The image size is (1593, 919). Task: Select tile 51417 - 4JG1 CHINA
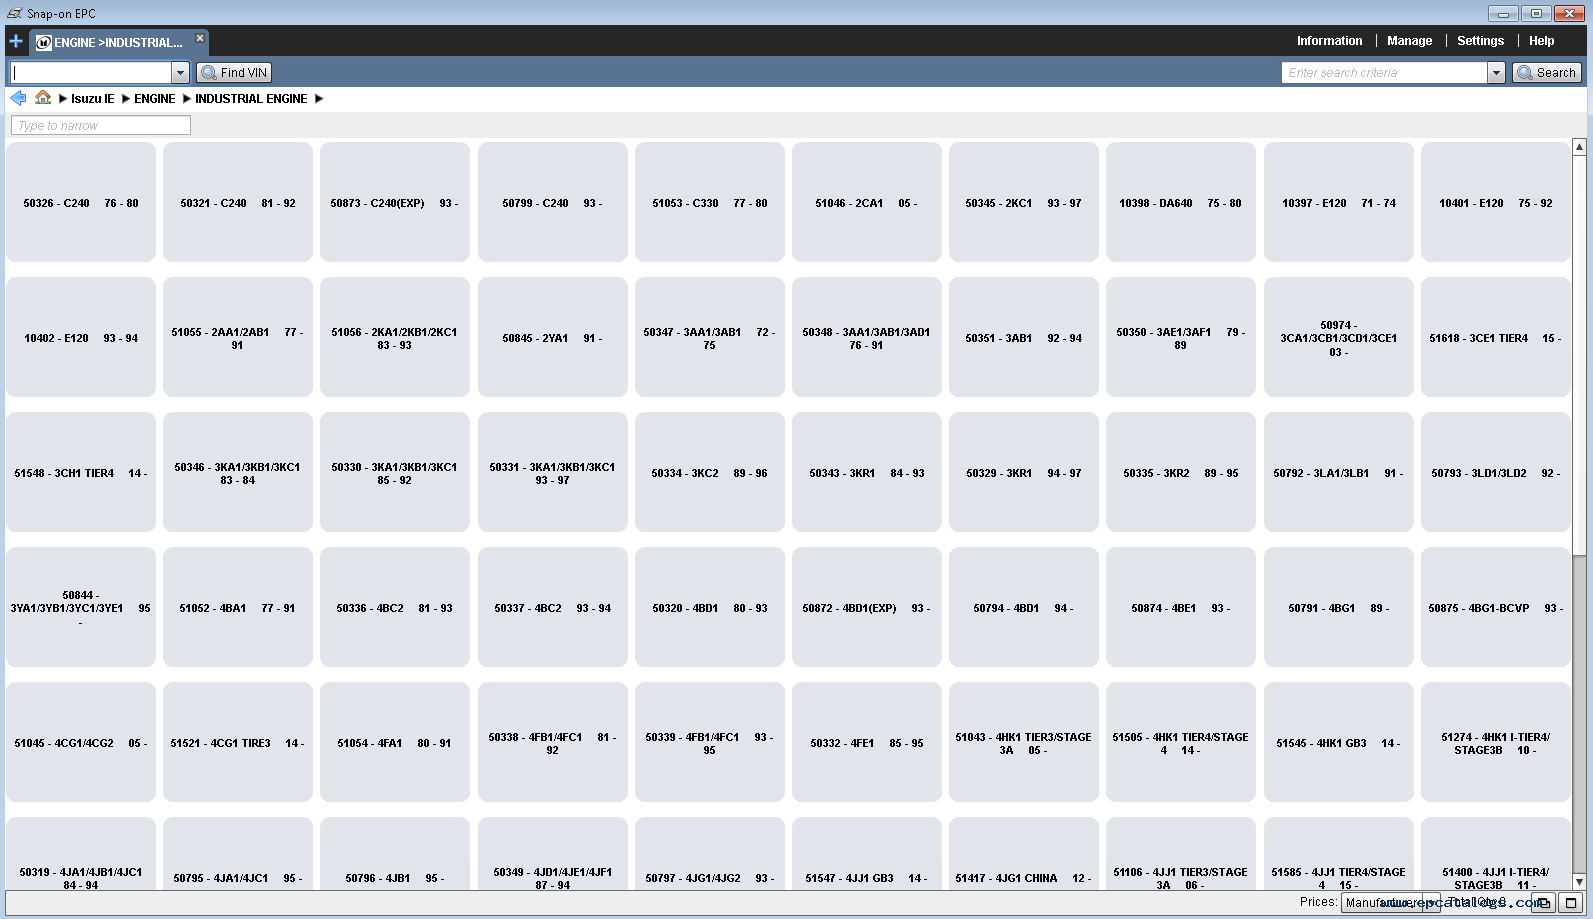(x=1024, y=853)
